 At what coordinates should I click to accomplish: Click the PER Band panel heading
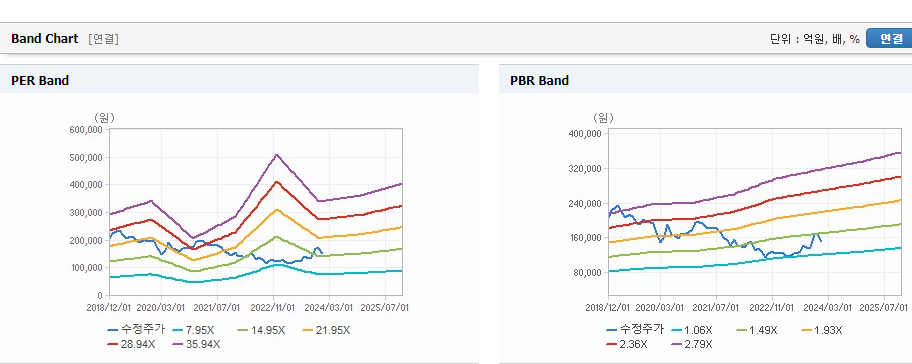click(x=40, y=81)
